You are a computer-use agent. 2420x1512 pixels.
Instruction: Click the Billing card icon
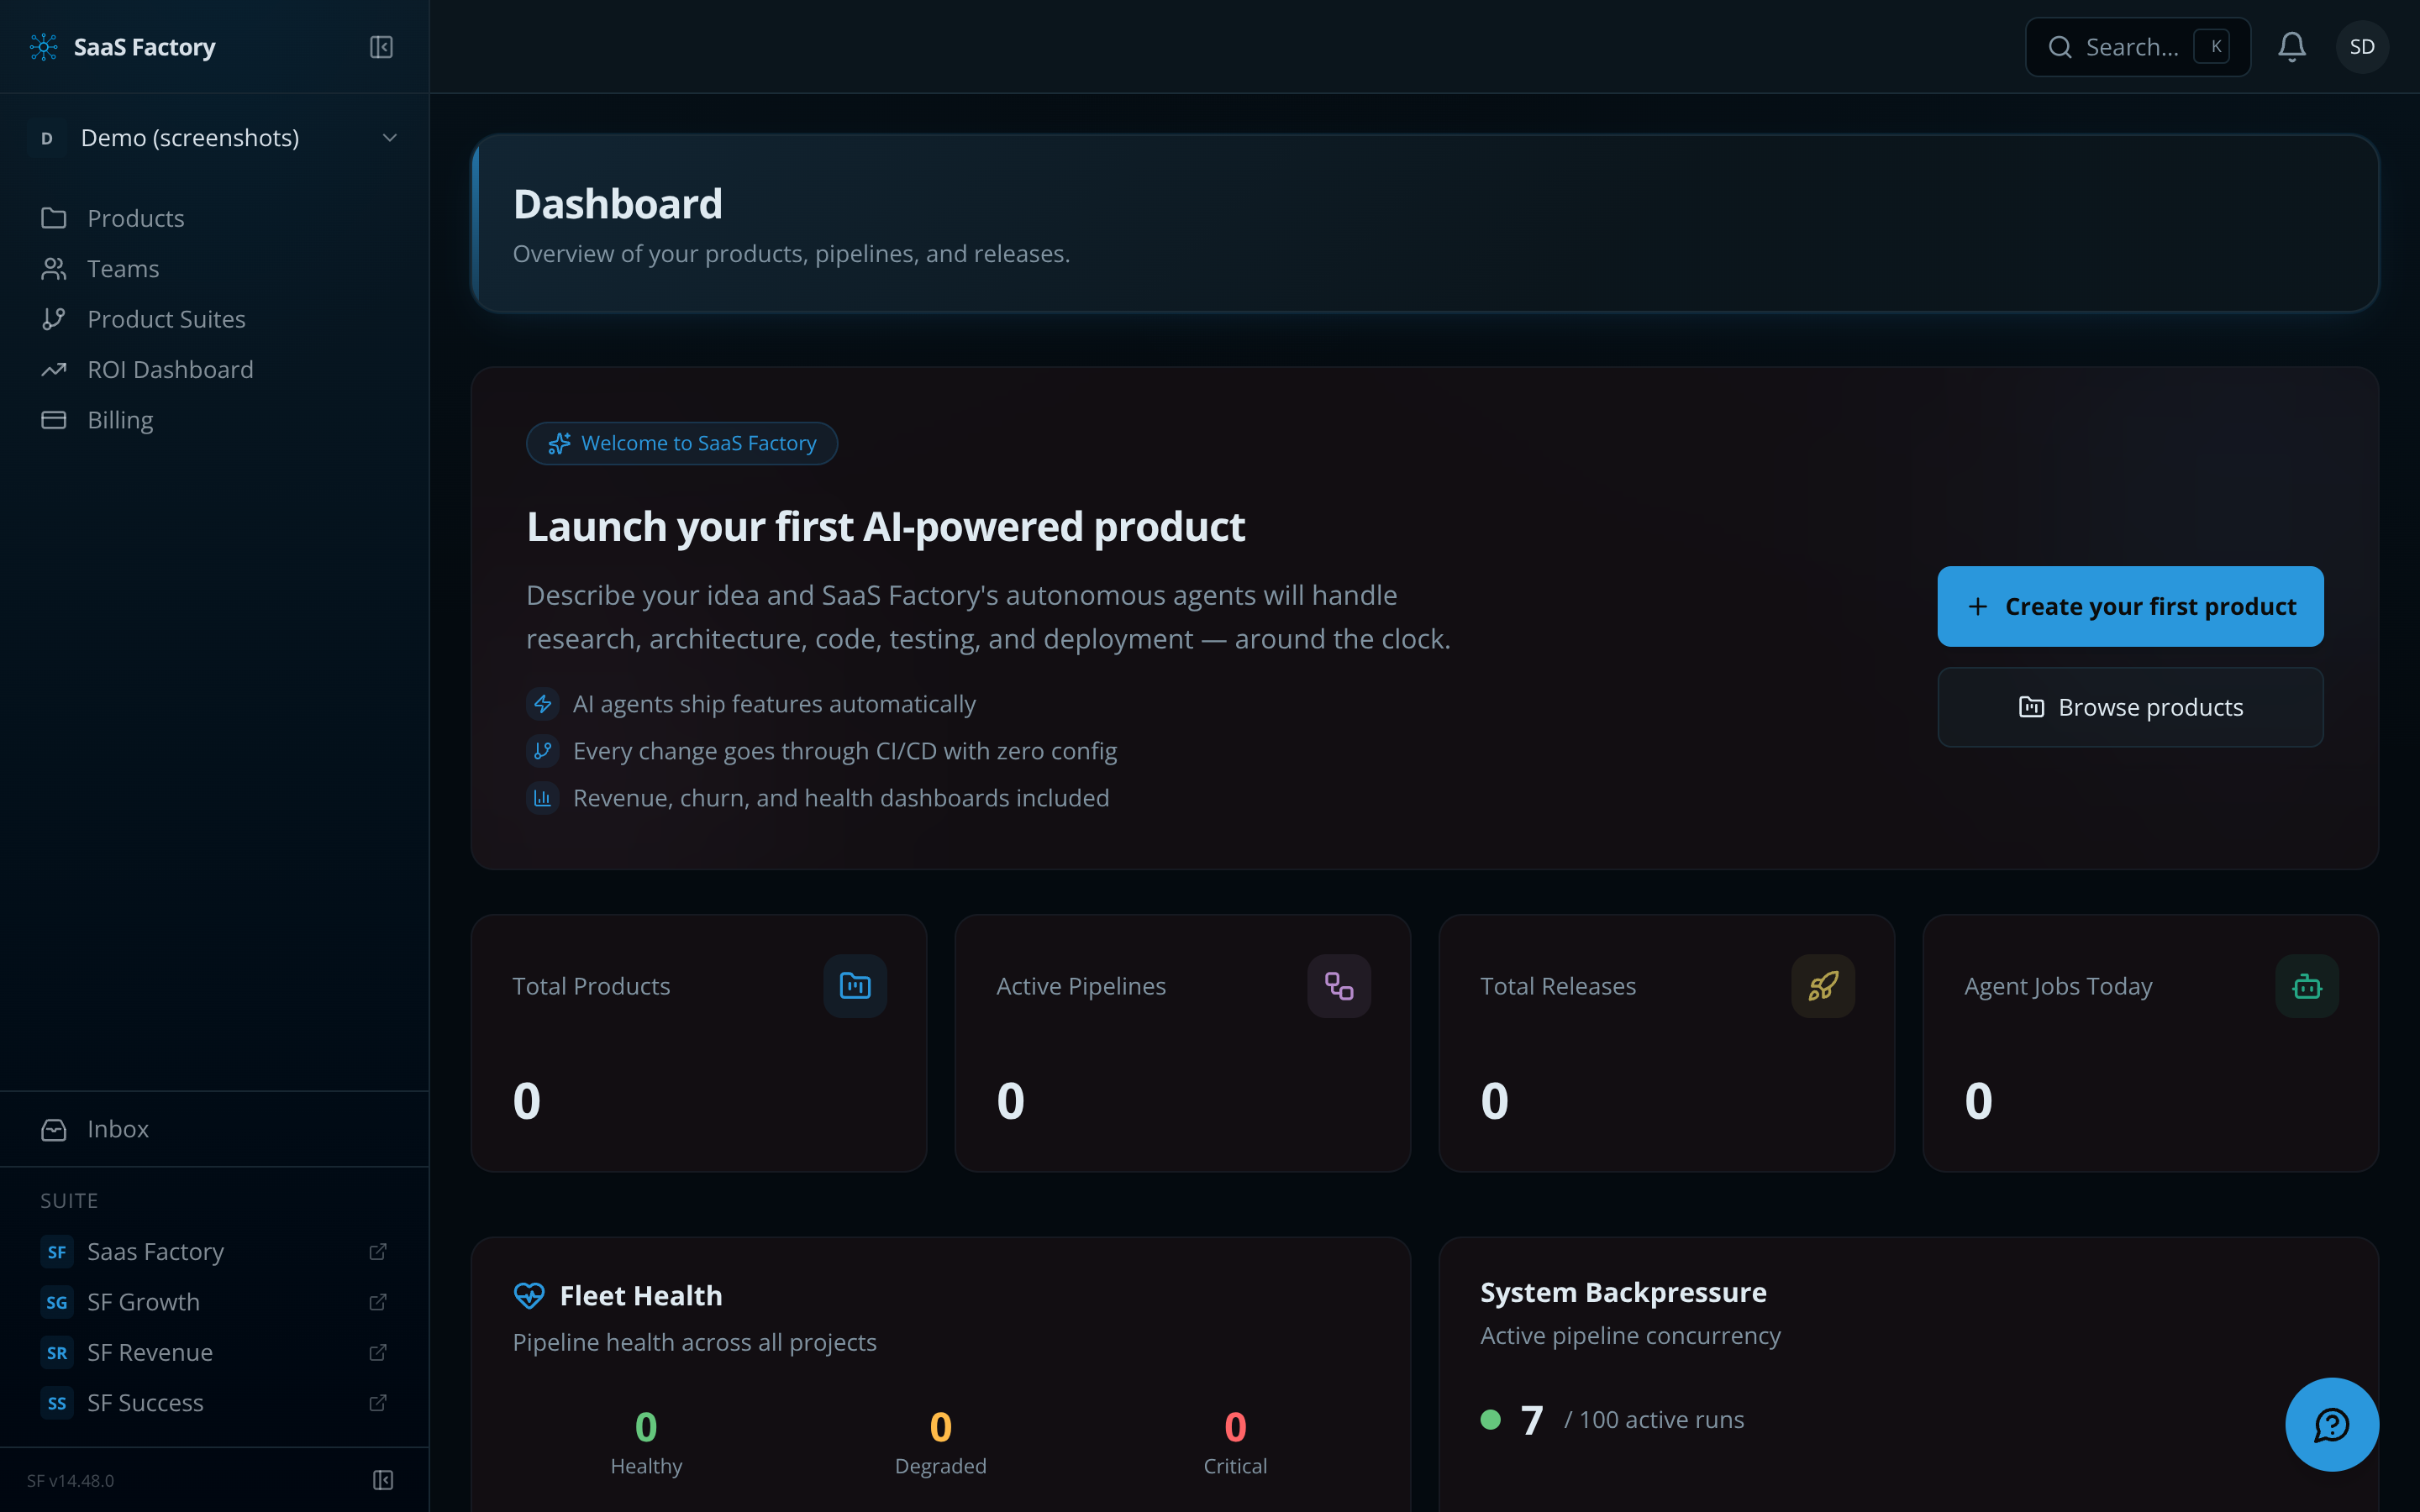pos(54,420)
